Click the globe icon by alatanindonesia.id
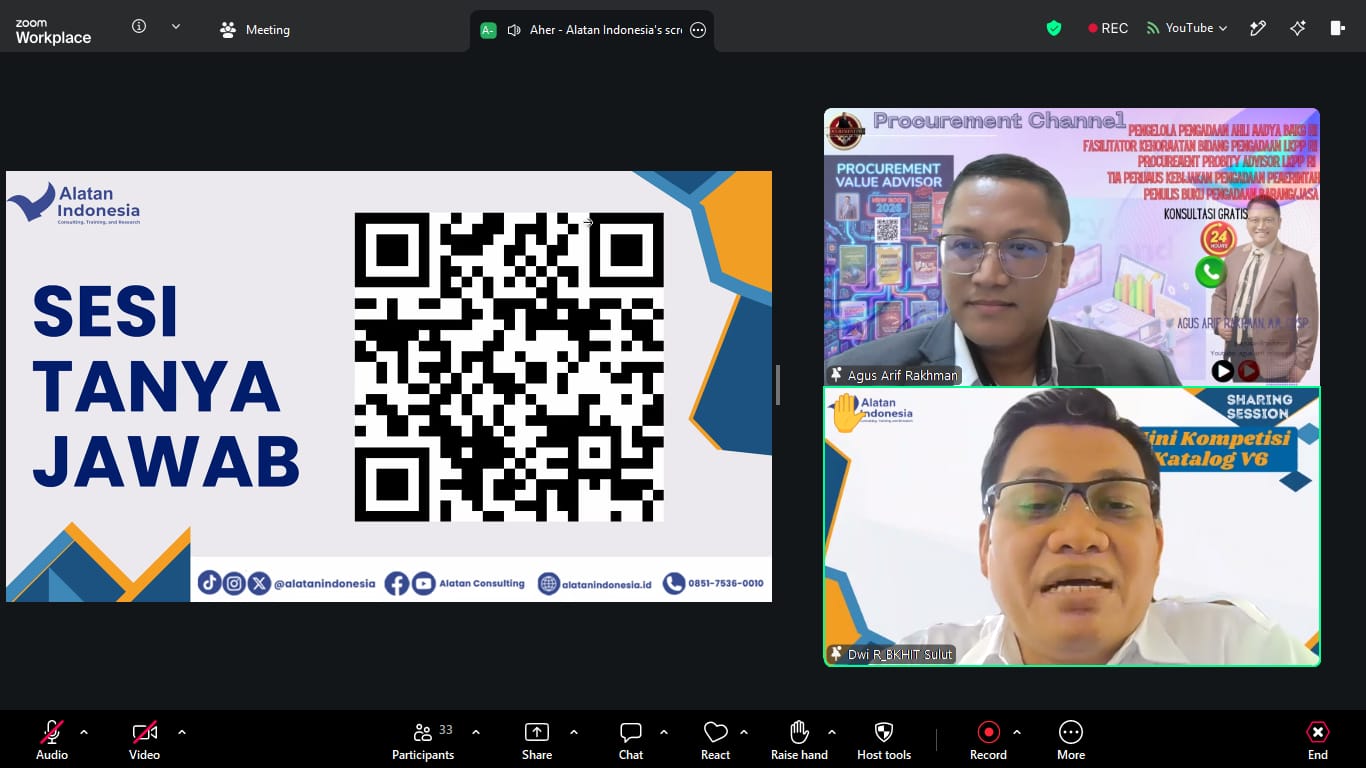This screenshot has width=1366, height=768. [x=549, y=584]
